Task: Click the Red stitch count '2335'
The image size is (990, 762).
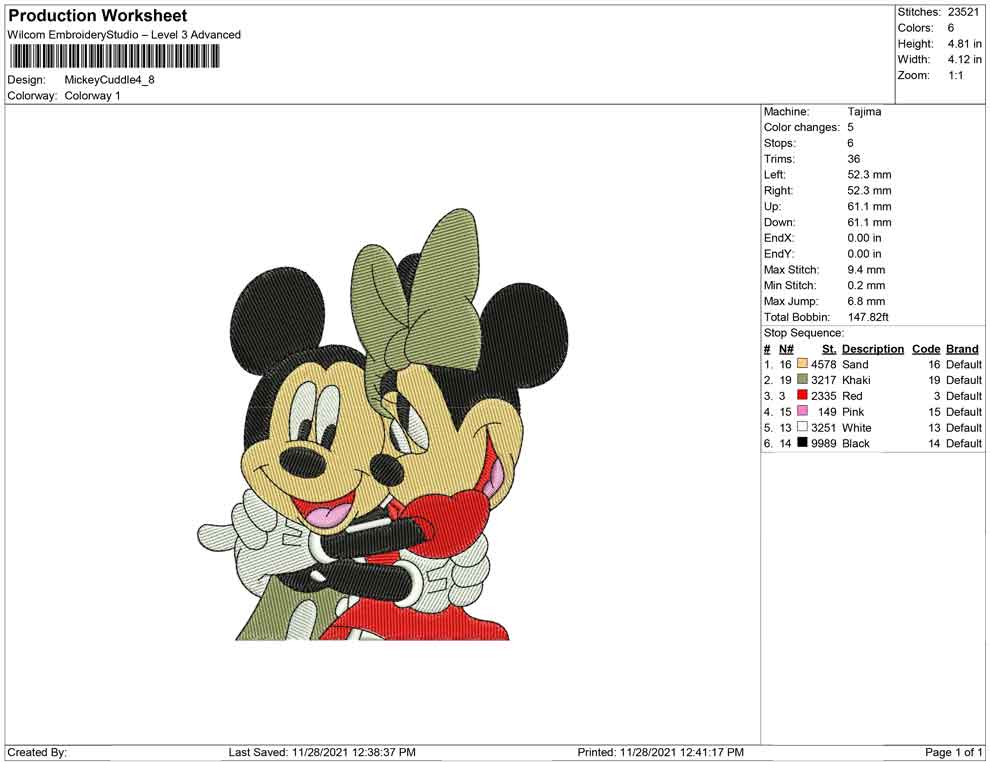Action: point(823,396)
